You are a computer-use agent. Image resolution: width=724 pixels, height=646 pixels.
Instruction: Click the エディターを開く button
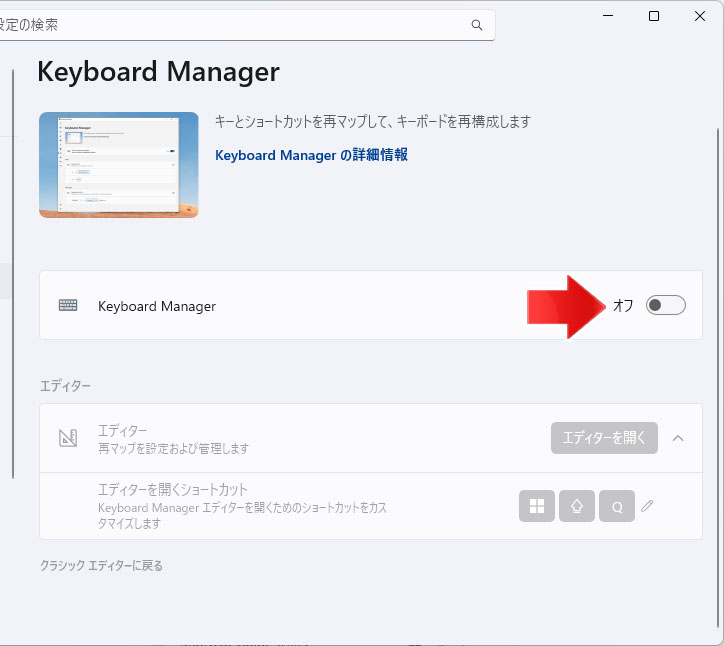click(604, 438)
